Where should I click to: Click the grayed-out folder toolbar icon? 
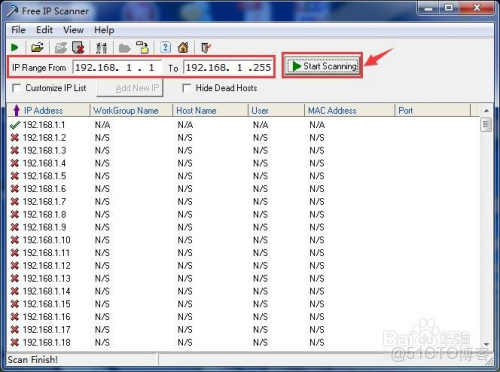(x=124, y=48)
